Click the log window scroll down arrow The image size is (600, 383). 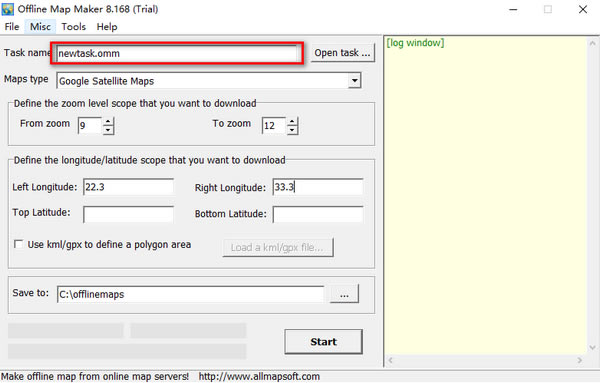pyautogui.click(x=593, y=347)
